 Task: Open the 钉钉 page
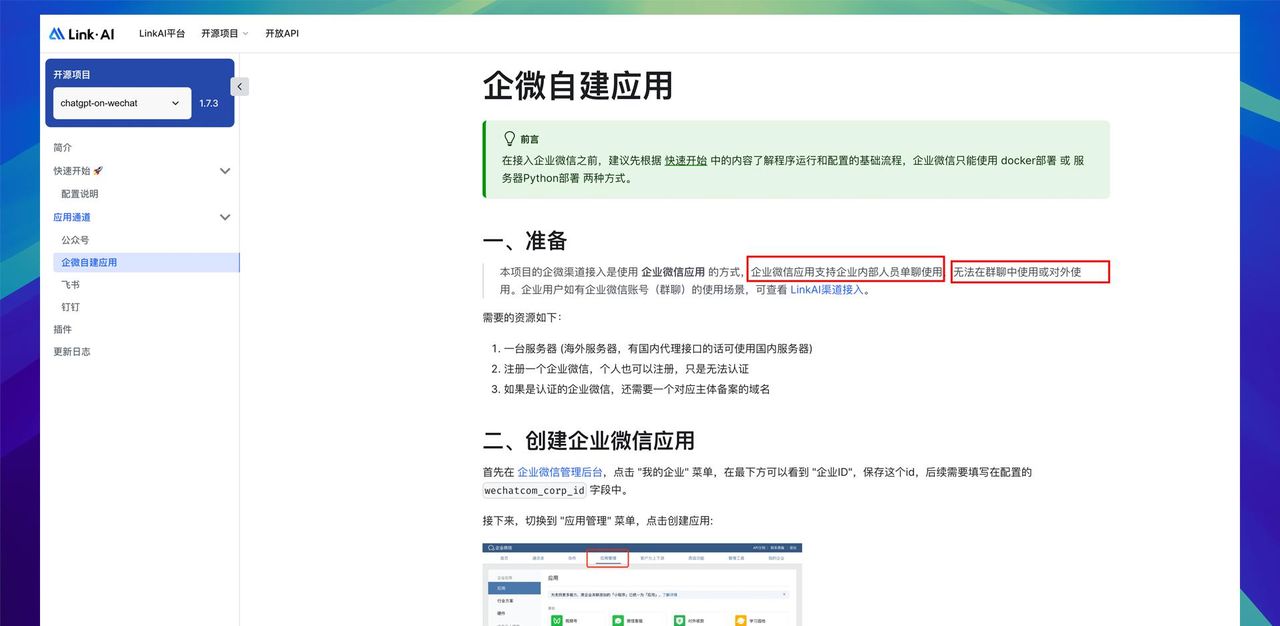point(70,307)
